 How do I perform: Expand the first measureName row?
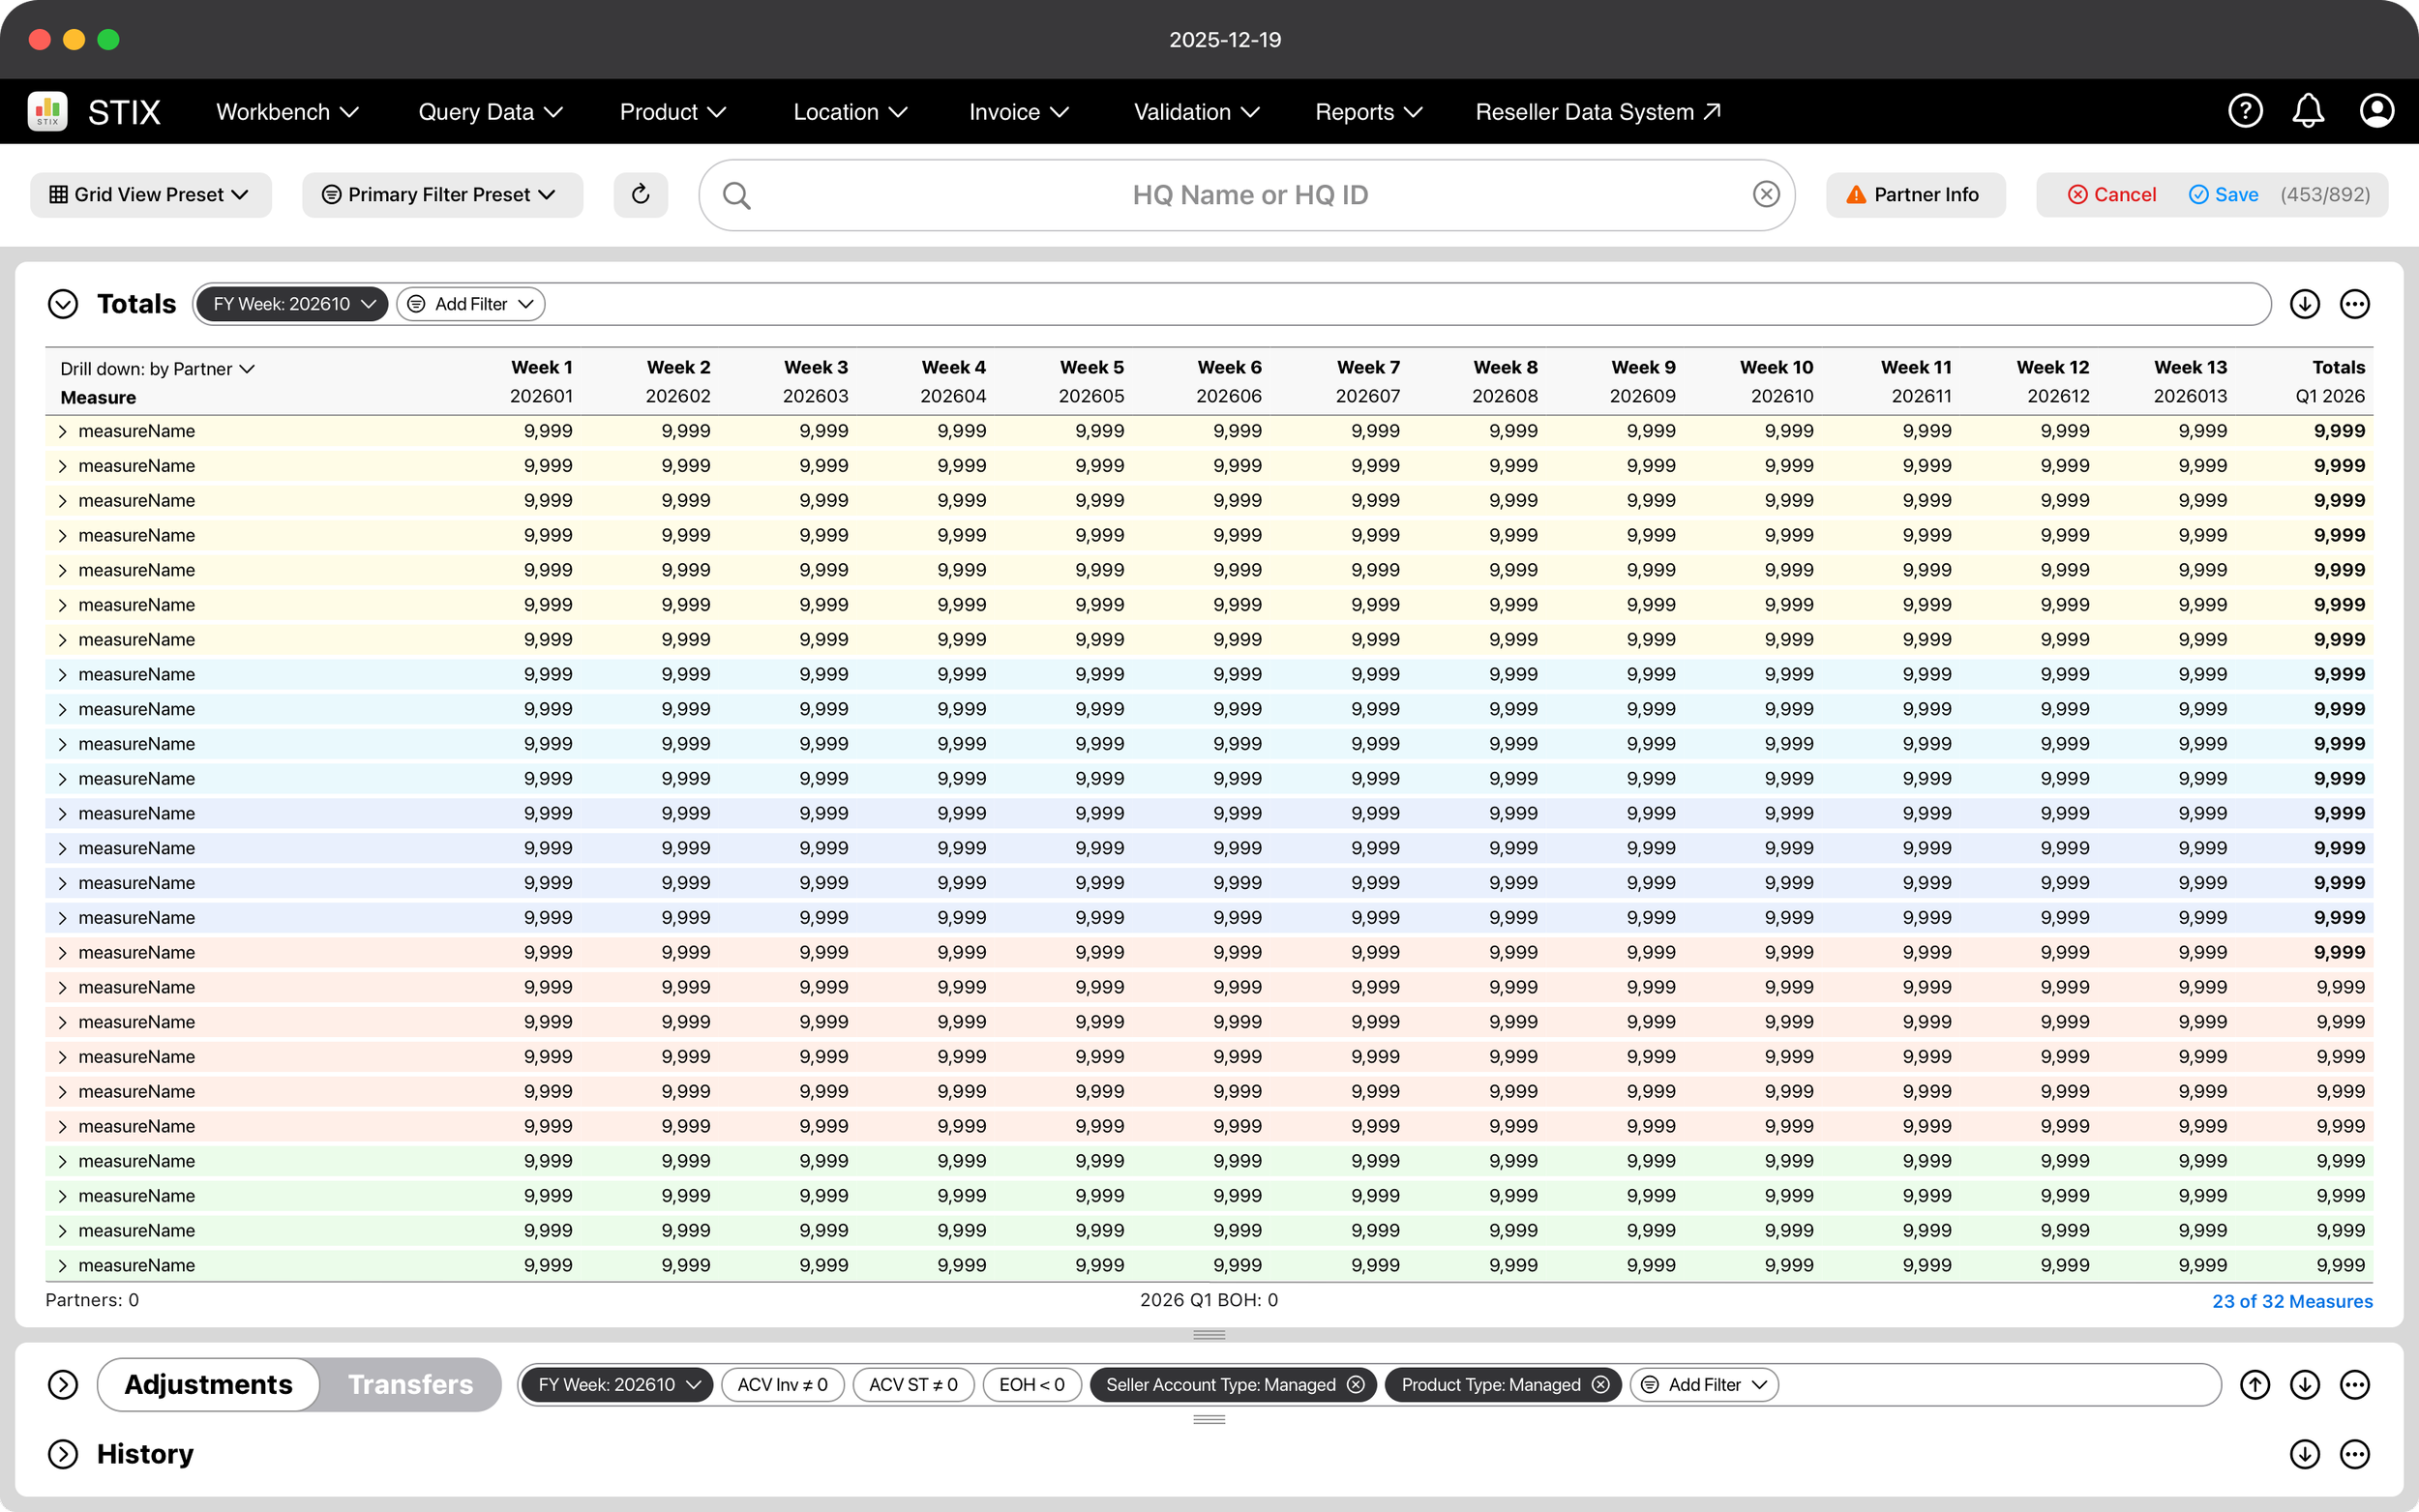coord(62,431)
